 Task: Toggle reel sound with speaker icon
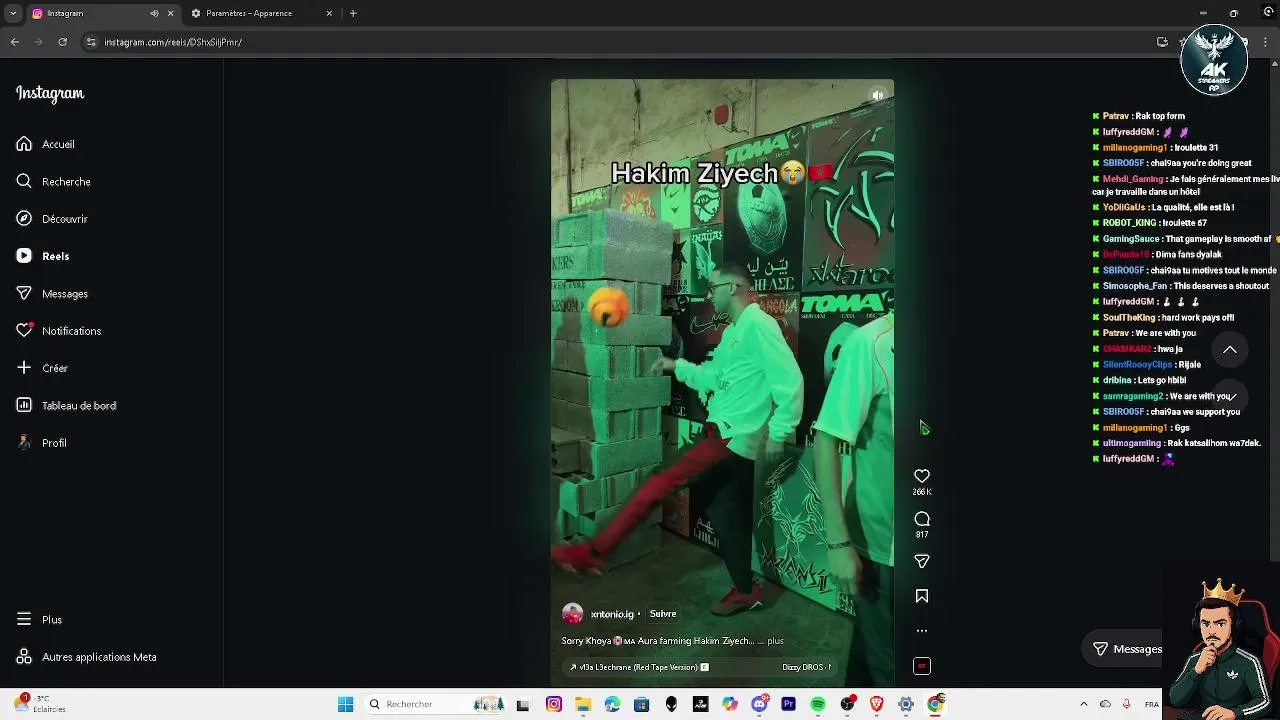tap(877, 96)
